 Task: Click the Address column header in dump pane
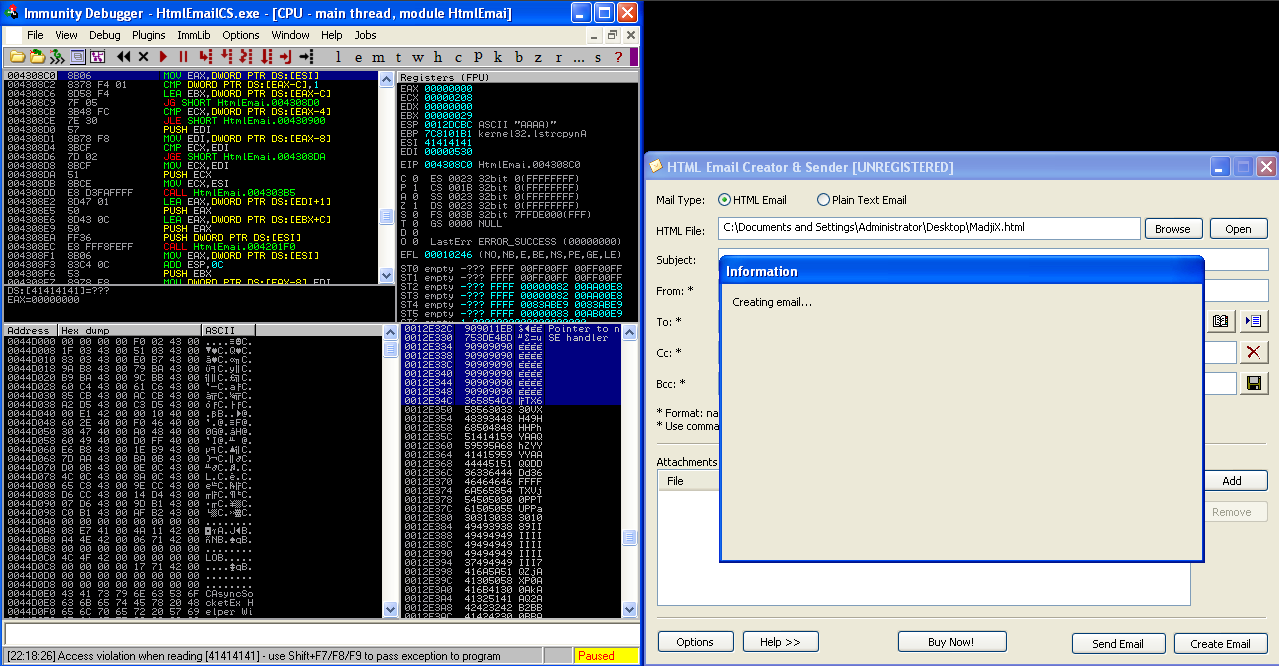click(30, 330)
